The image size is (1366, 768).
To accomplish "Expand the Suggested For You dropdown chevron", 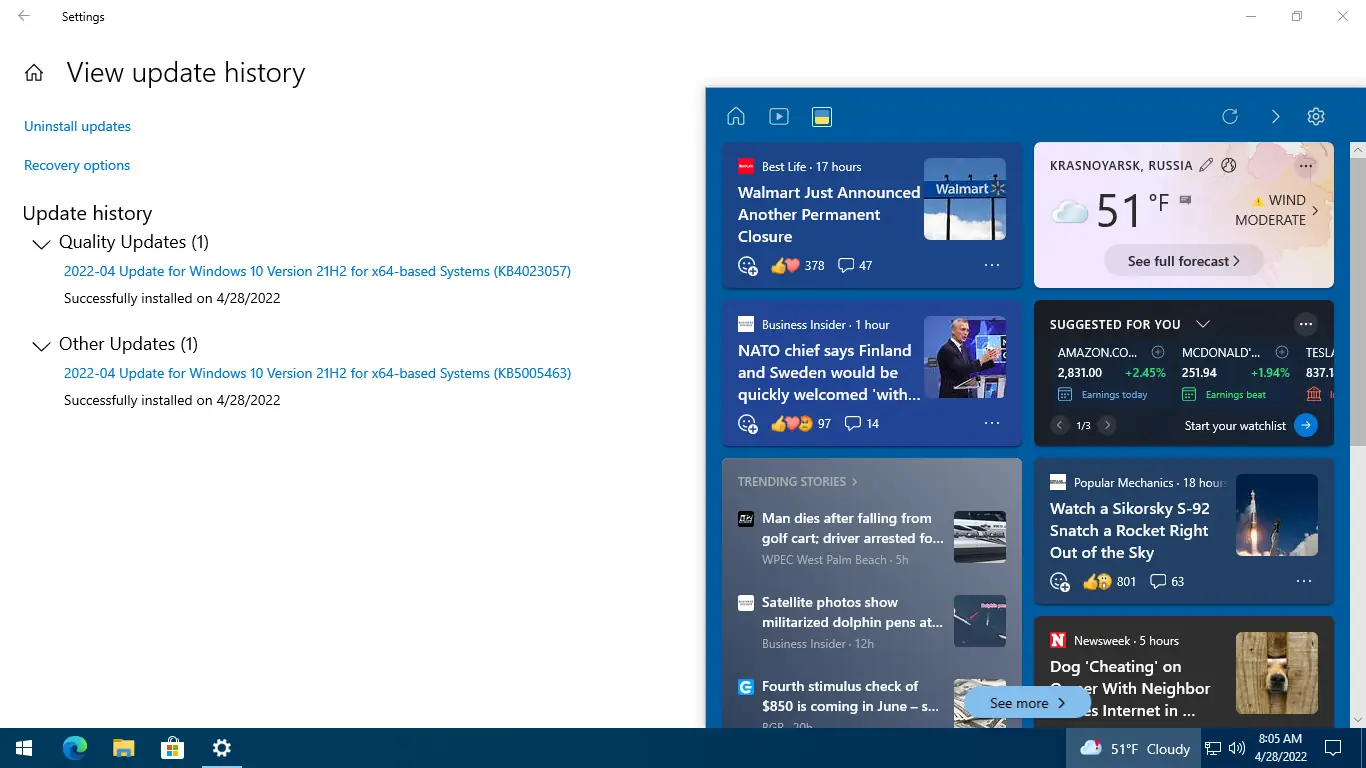I will 1203,324.
